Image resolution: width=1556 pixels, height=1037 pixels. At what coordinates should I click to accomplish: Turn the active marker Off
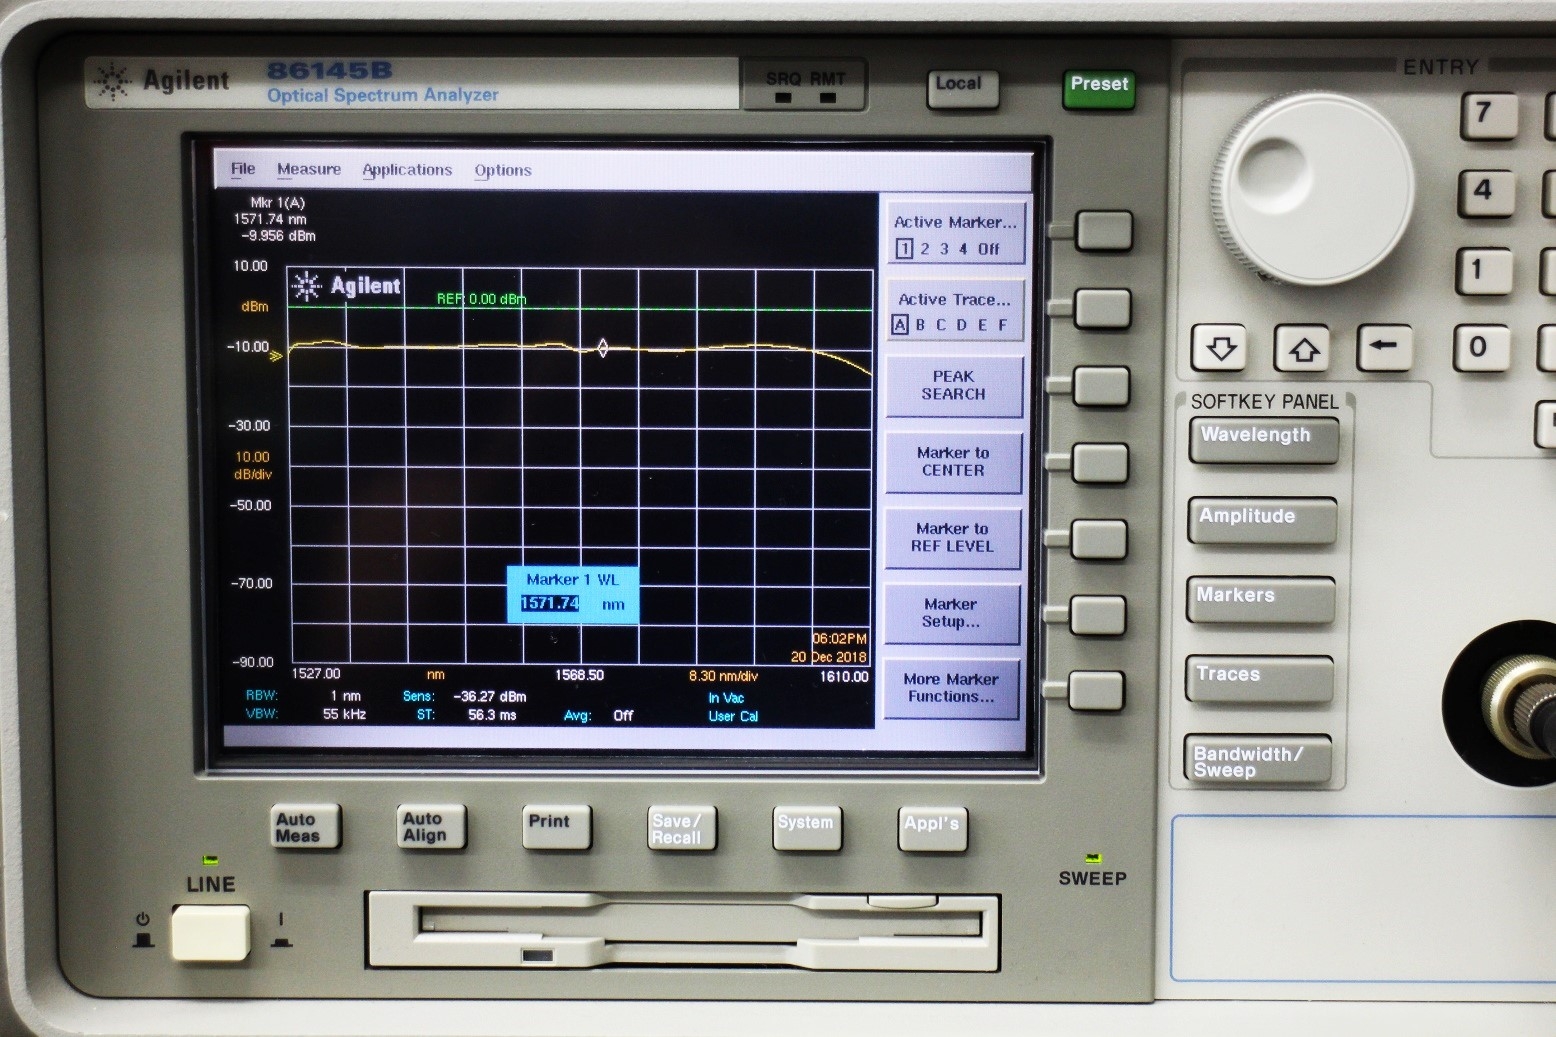[x=989, y=249]
